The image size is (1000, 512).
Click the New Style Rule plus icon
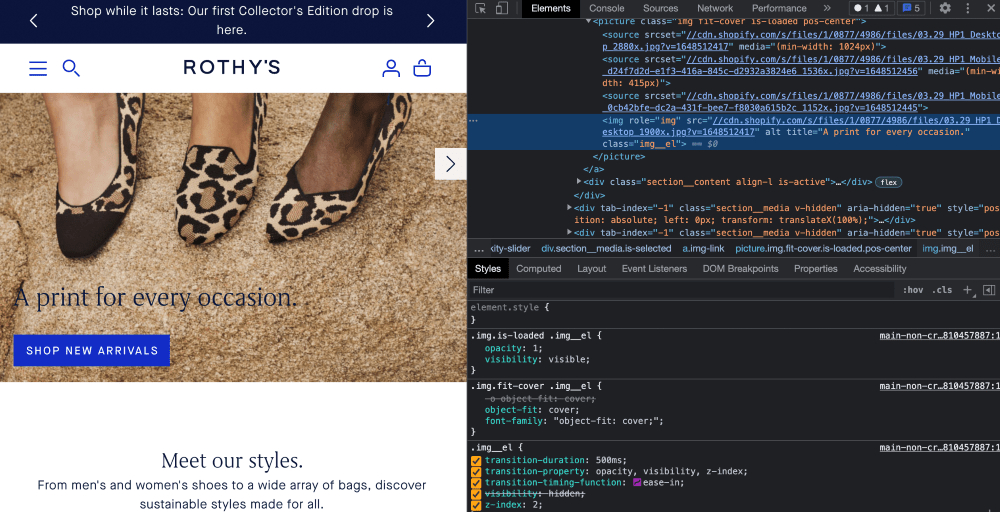pos(967,290)
